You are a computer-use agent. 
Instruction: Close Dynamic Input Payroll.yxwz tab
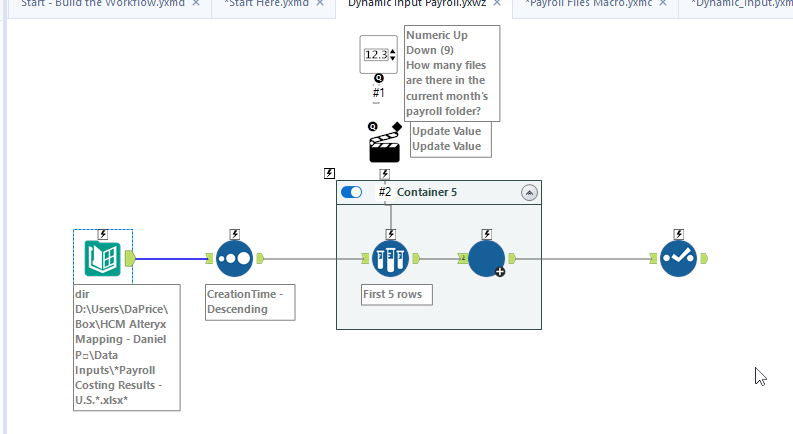497,3
